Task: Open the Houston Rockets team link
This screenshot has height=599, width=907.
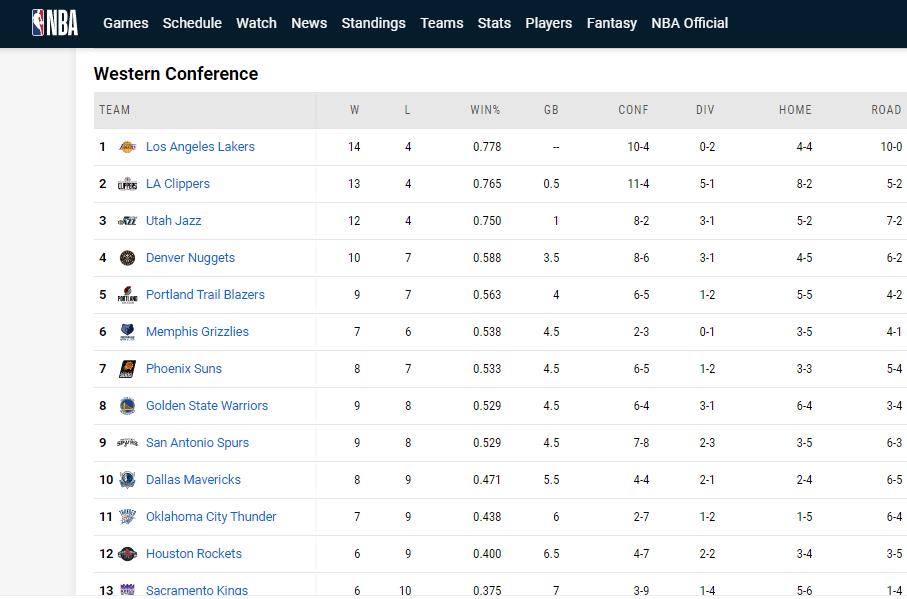Action: (x=194, y=554)
